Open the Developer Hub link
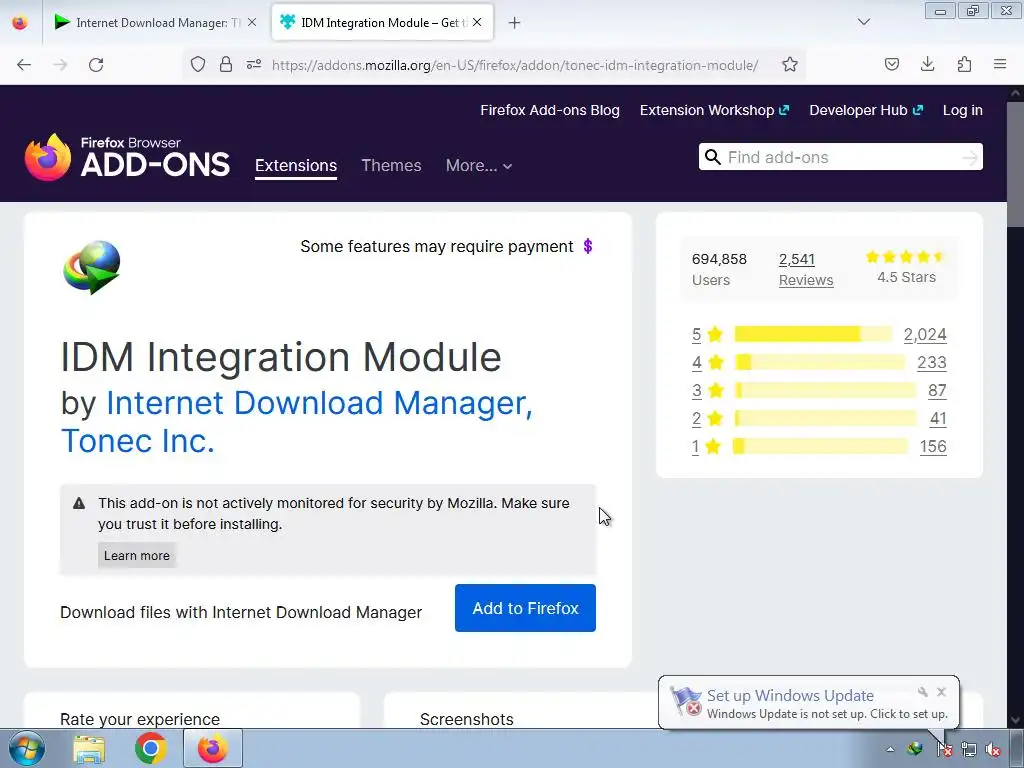1024x768 pixels. click(x=866, y=110)
